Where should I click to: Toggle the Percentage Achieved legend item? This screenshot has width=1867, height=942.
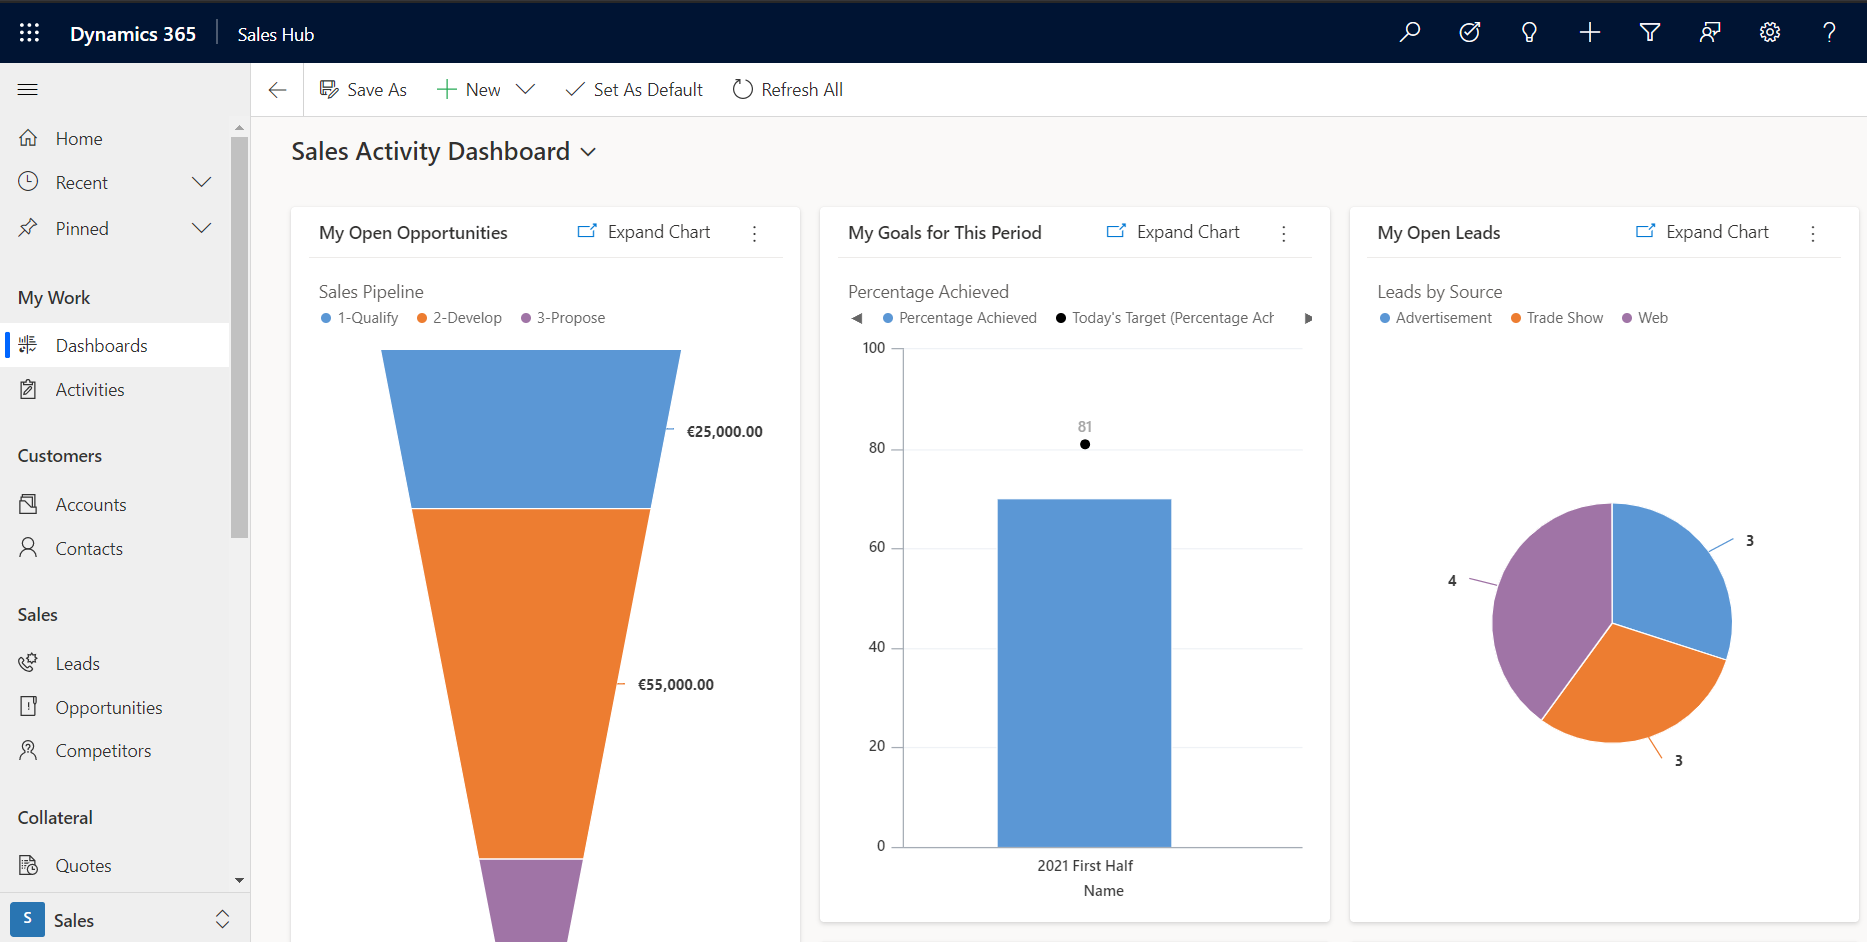[x=960, y=318]
